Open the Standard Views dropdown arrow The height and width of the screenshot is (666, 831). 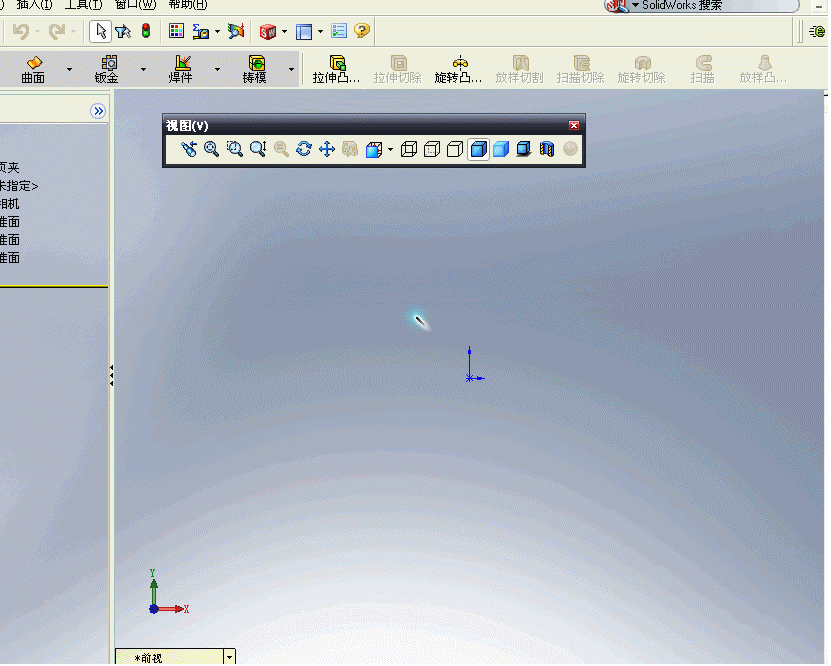click(390, 149)
